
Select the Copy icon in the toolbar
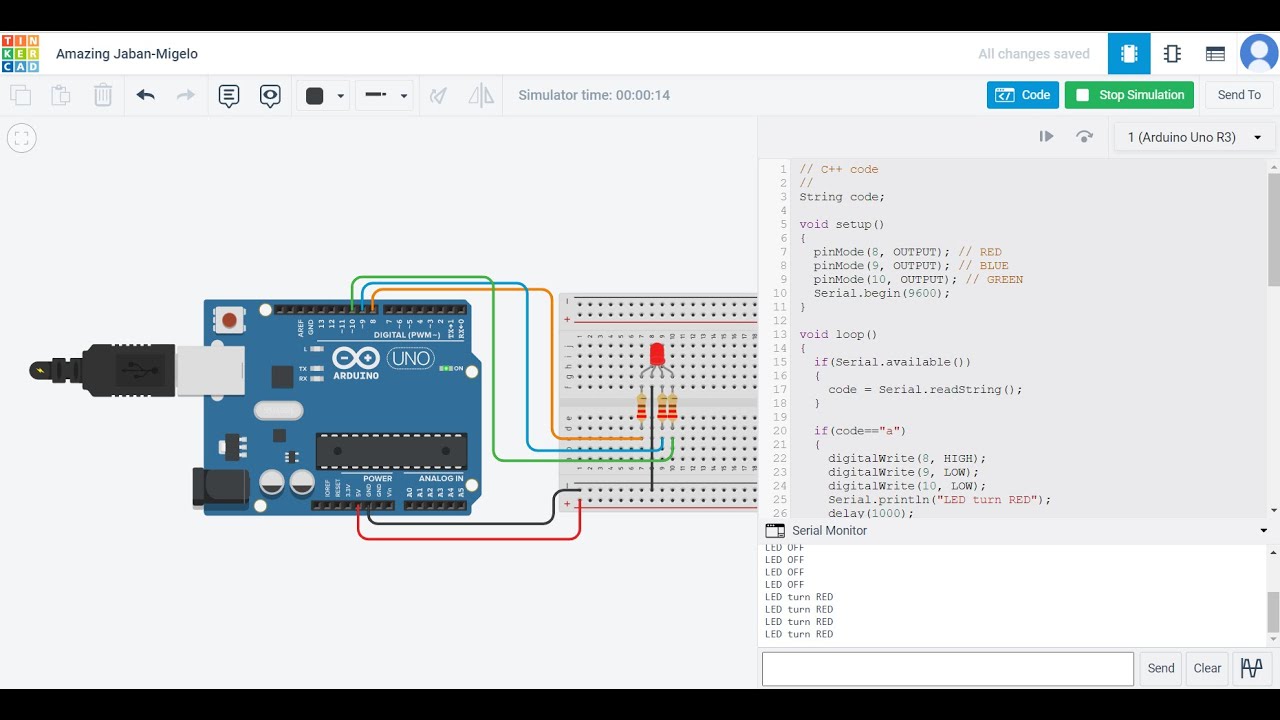(20, 96)
